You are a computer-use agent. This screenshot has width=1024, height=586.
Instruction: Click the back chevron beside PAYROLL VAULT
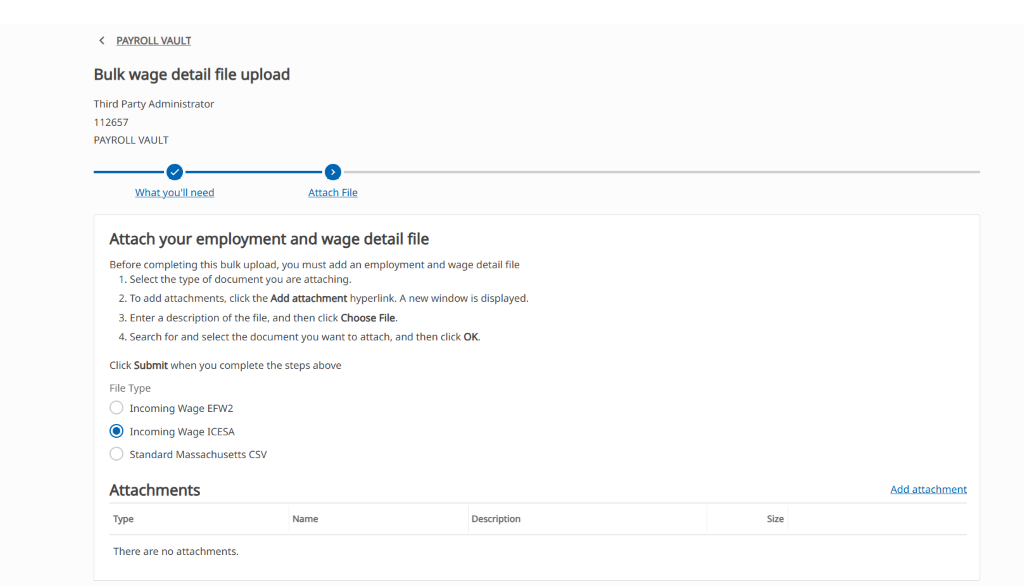[x=101, y=41]
